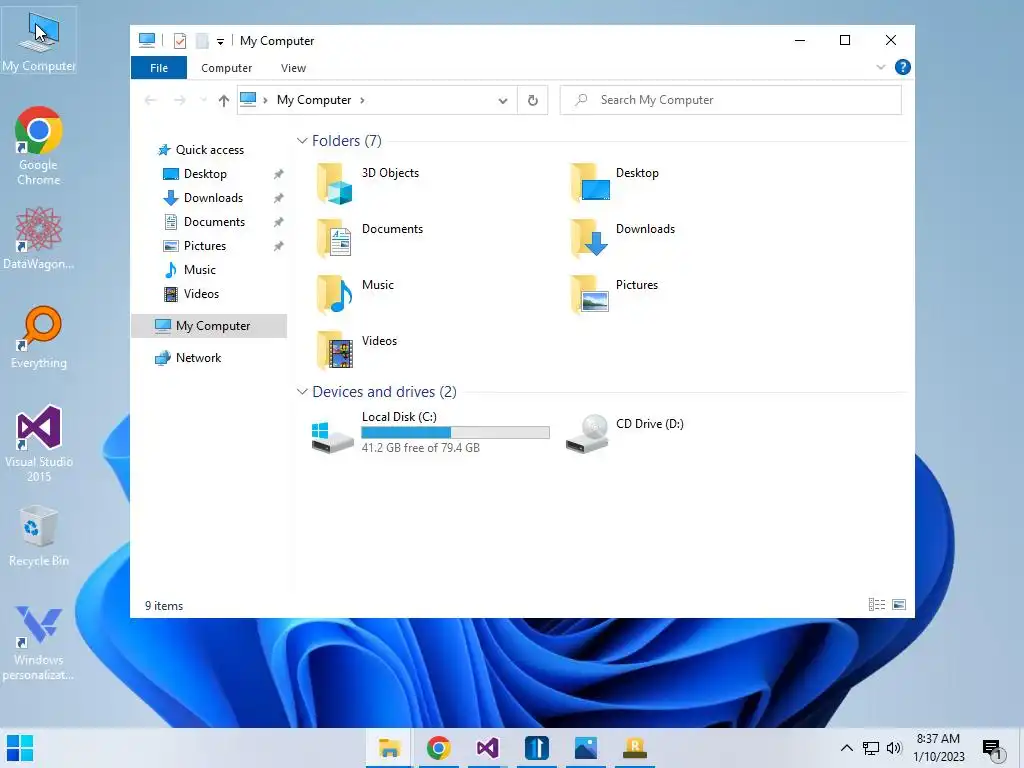Image resolution: width=1024 pixels, height=768 pixels.
Task: Switch to Large icons view layout
Action: pyautogui.click(x=899, y=605)
